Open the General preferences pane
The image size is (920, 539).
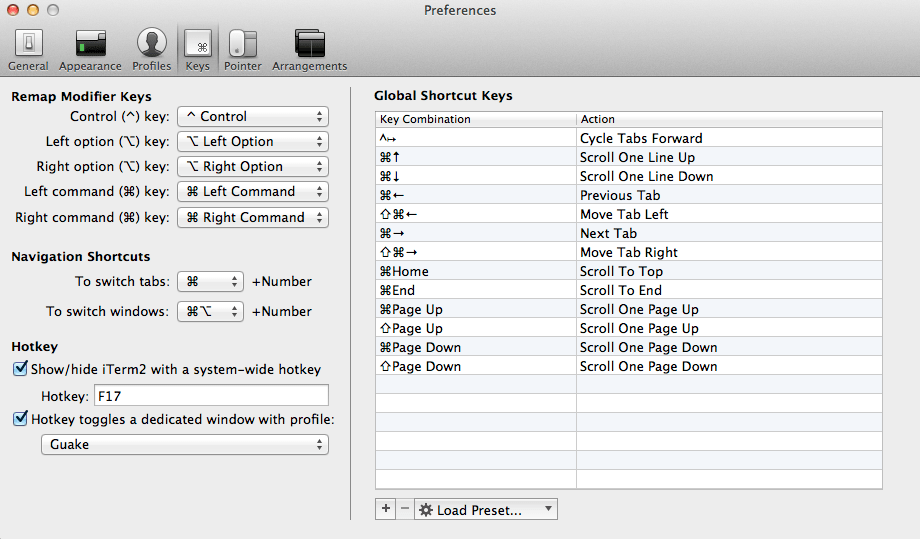[x=28, y=50]
